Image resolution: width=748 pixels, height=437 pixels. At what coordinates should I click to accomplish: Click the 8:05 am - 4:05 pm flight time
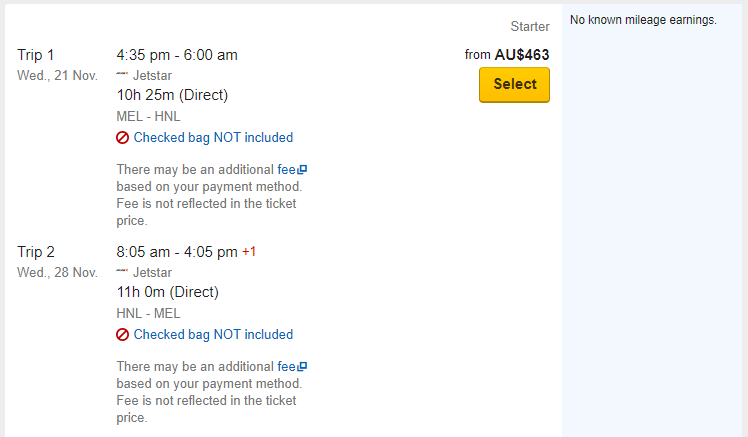tap(177, 252)
